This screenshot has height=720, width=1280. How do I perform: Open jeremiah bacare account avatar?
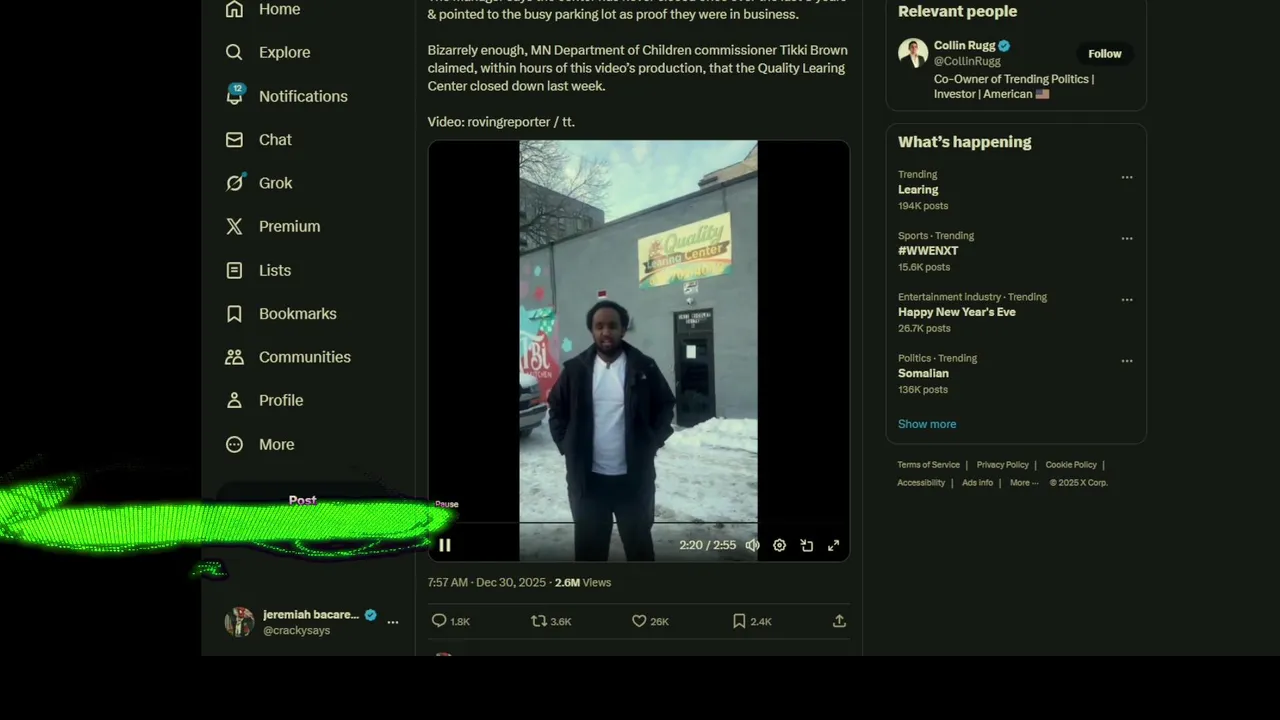click(239, 622)
